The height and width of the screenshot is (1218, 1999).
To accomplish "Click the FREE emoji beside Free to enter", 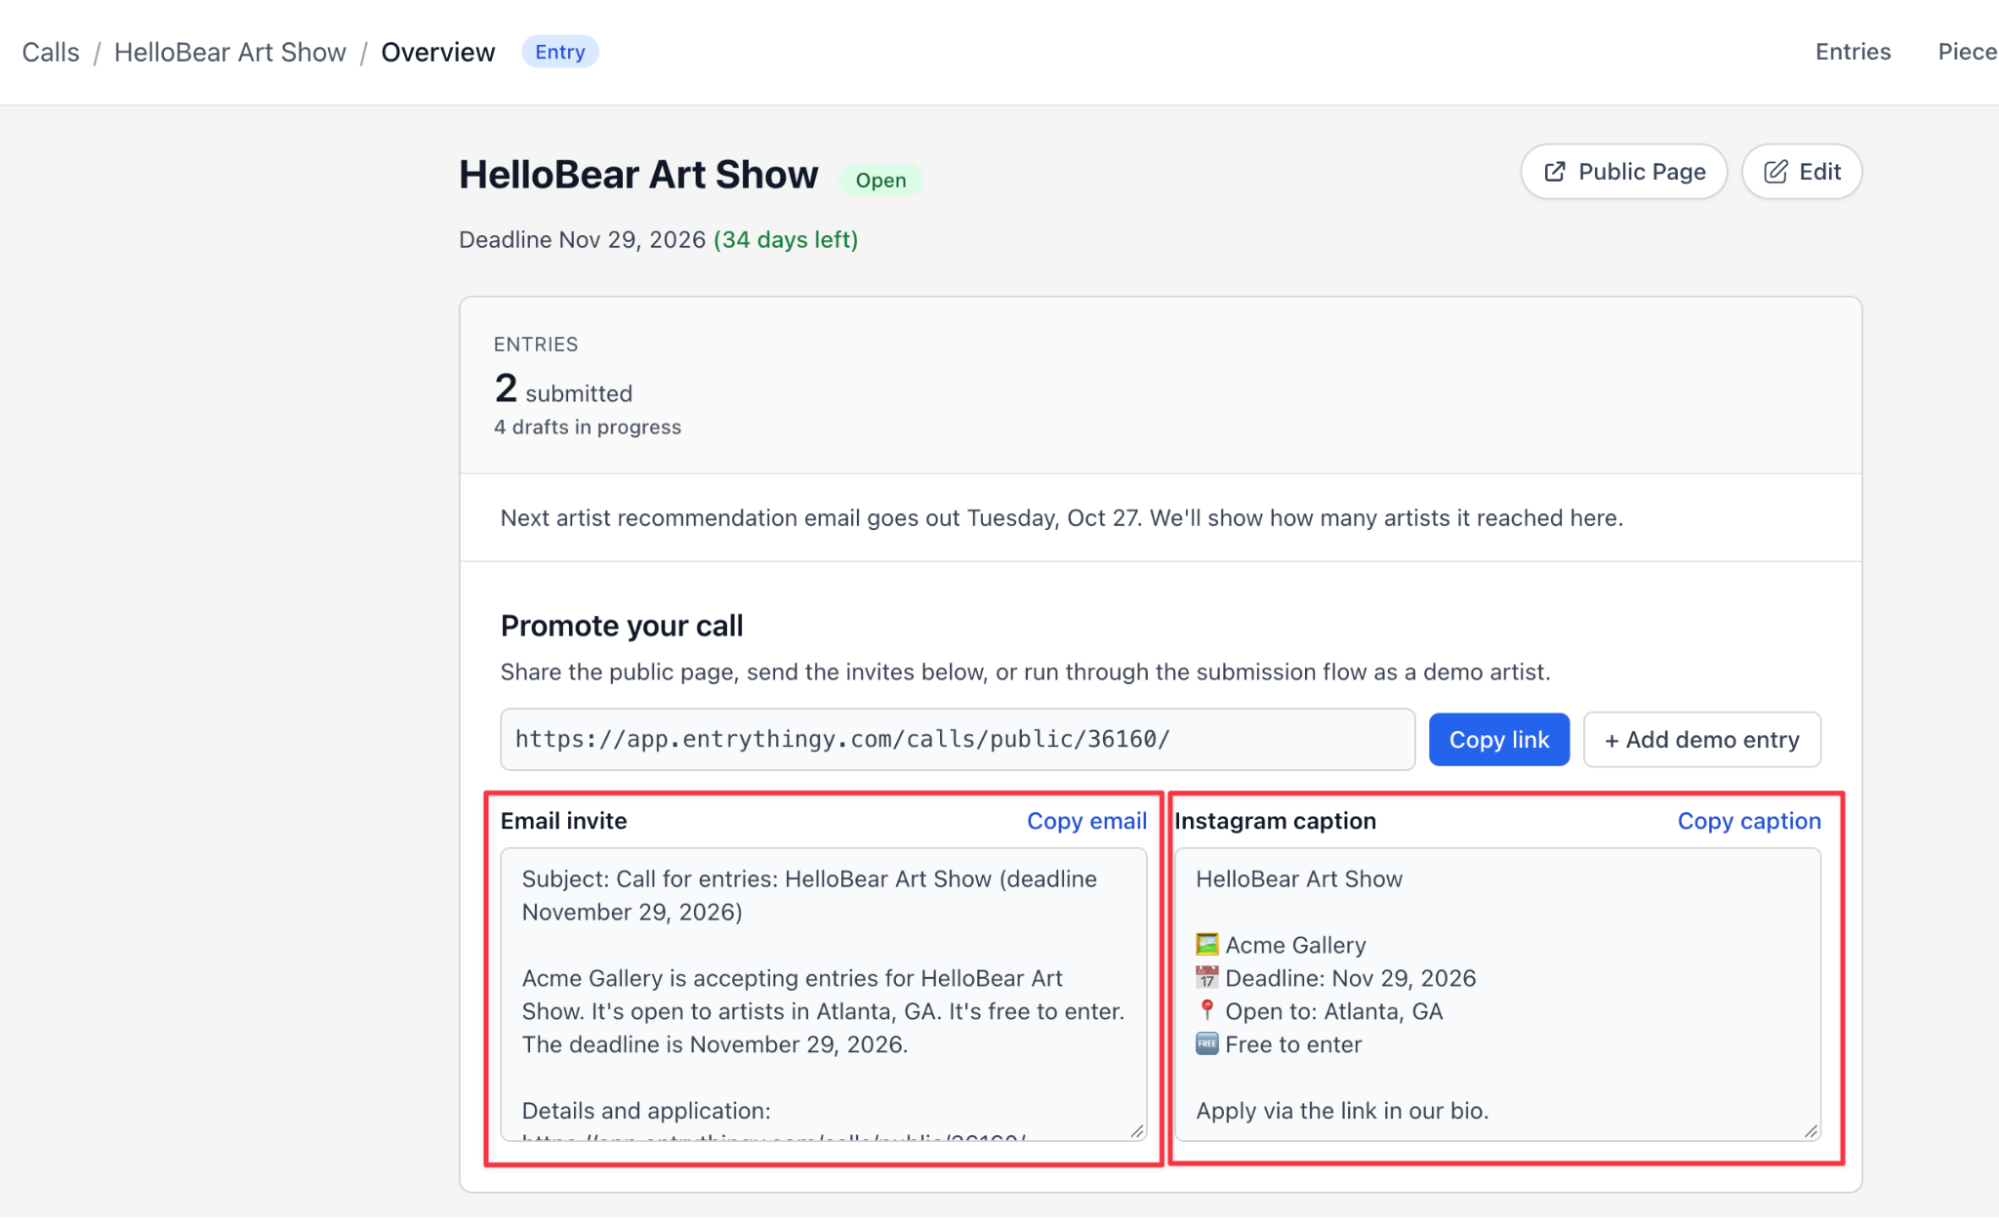I will tap(1207, 1044).
